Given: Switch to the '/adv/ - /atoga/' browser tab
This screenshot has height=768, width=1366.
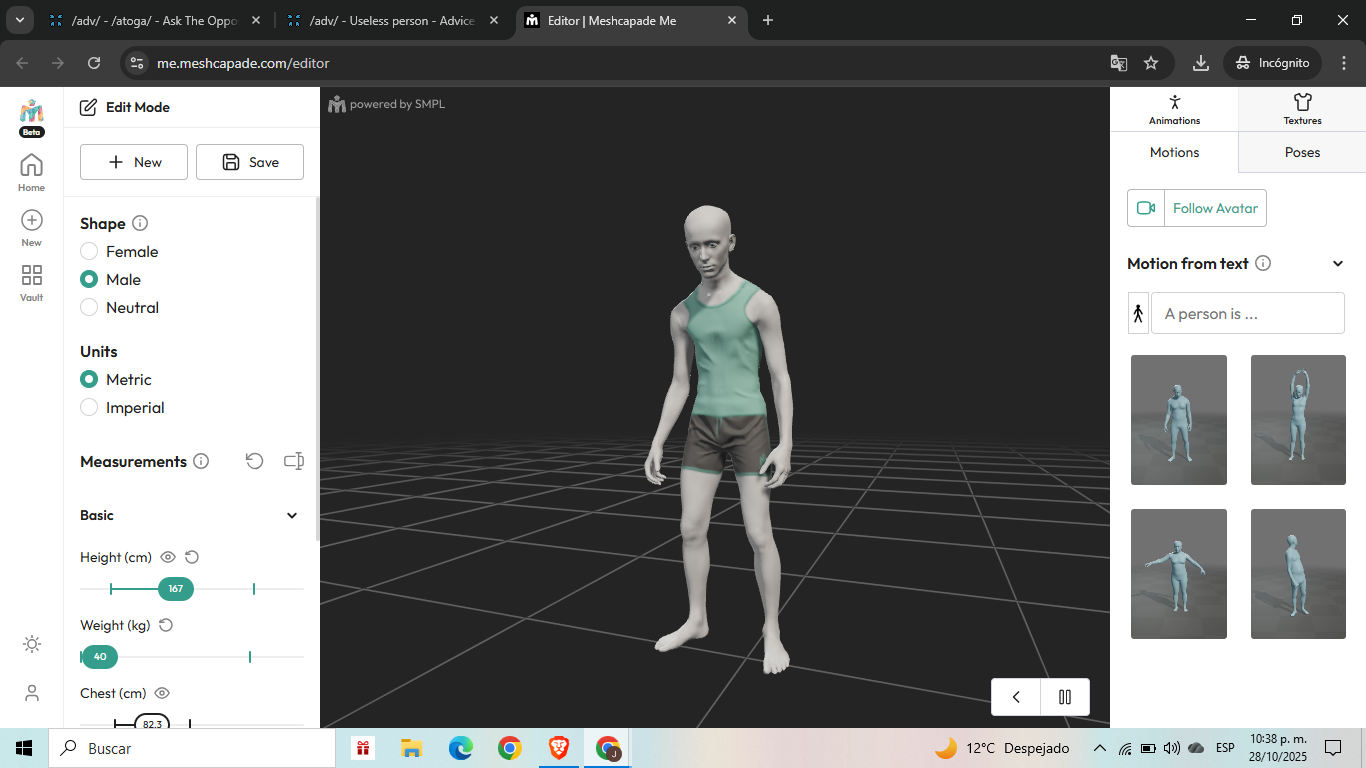Looking at the screenshot, I should [x=155, y=20].
